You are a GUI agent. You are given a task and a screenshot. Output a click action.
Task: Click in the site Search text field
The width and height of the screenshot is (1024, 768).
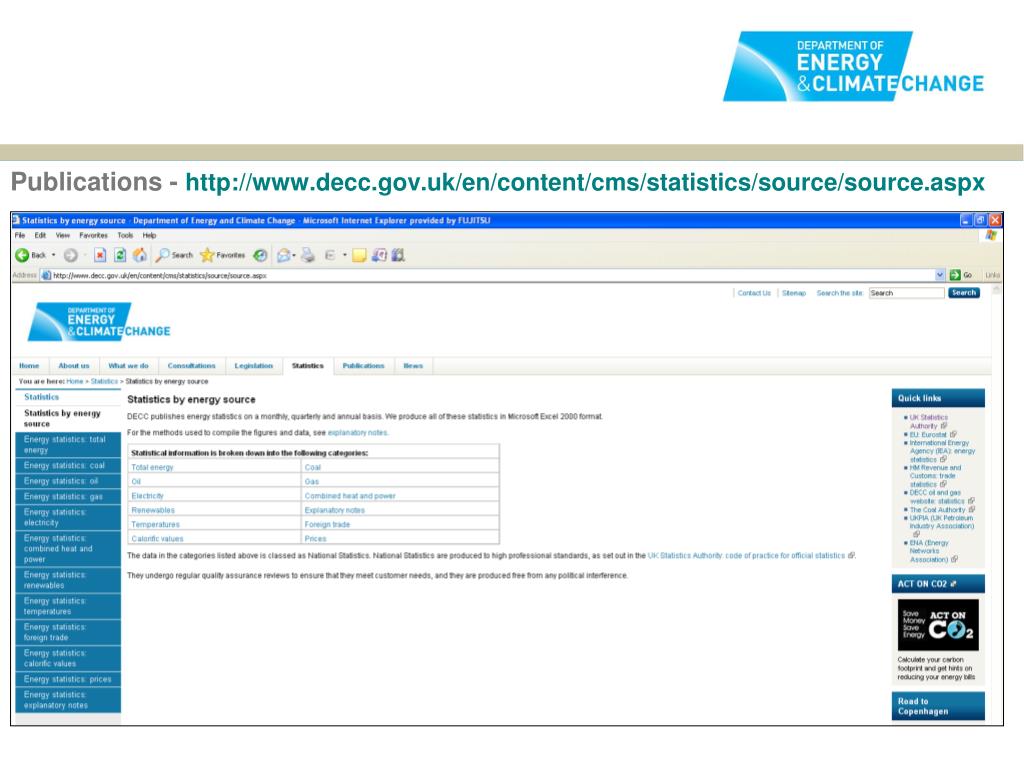point(906,293)
